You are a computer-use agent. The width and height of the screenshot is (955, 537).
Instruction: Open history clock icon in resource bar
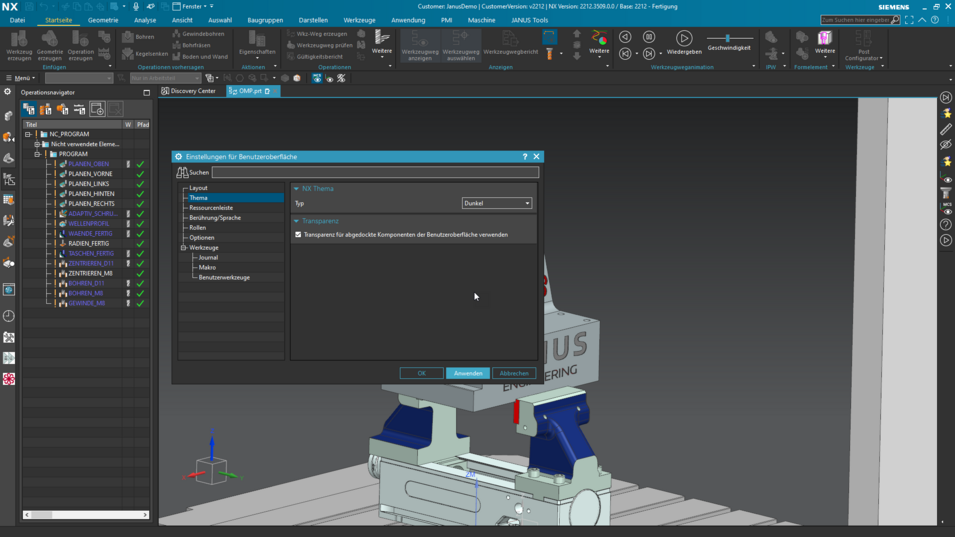tap(9, 316)
